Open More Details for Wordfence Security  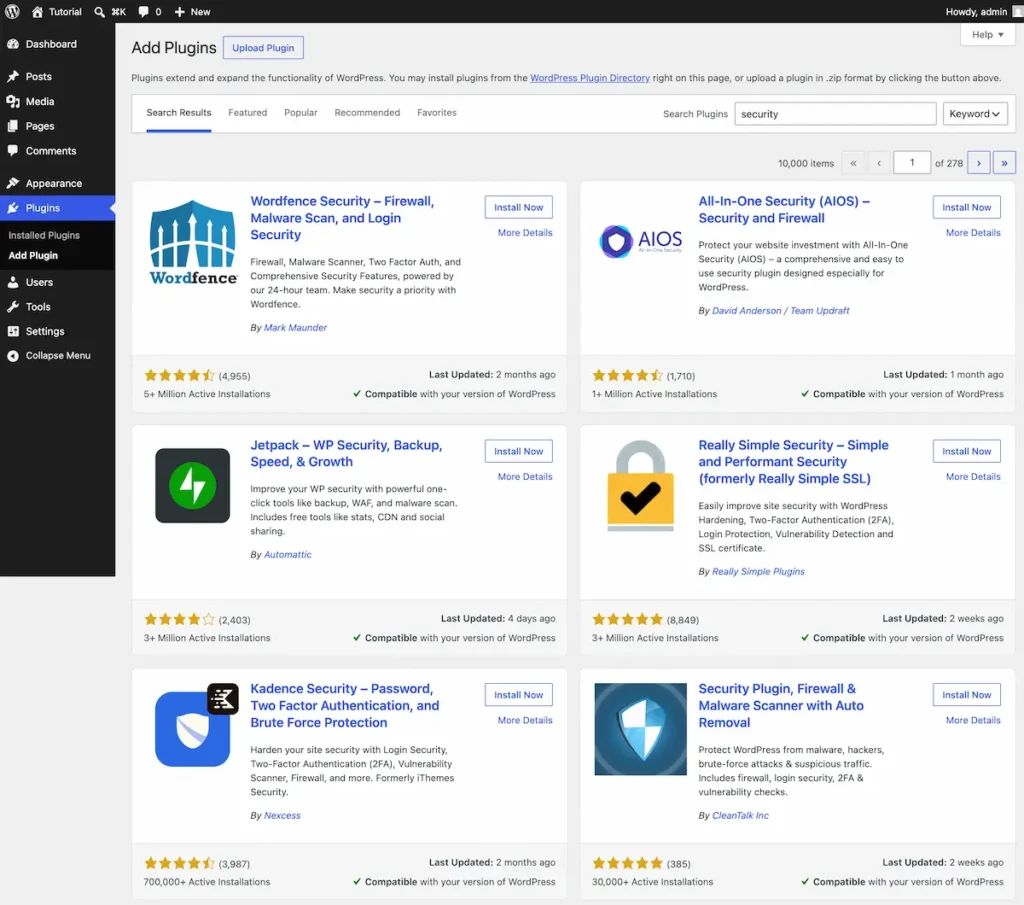point(525,232)
